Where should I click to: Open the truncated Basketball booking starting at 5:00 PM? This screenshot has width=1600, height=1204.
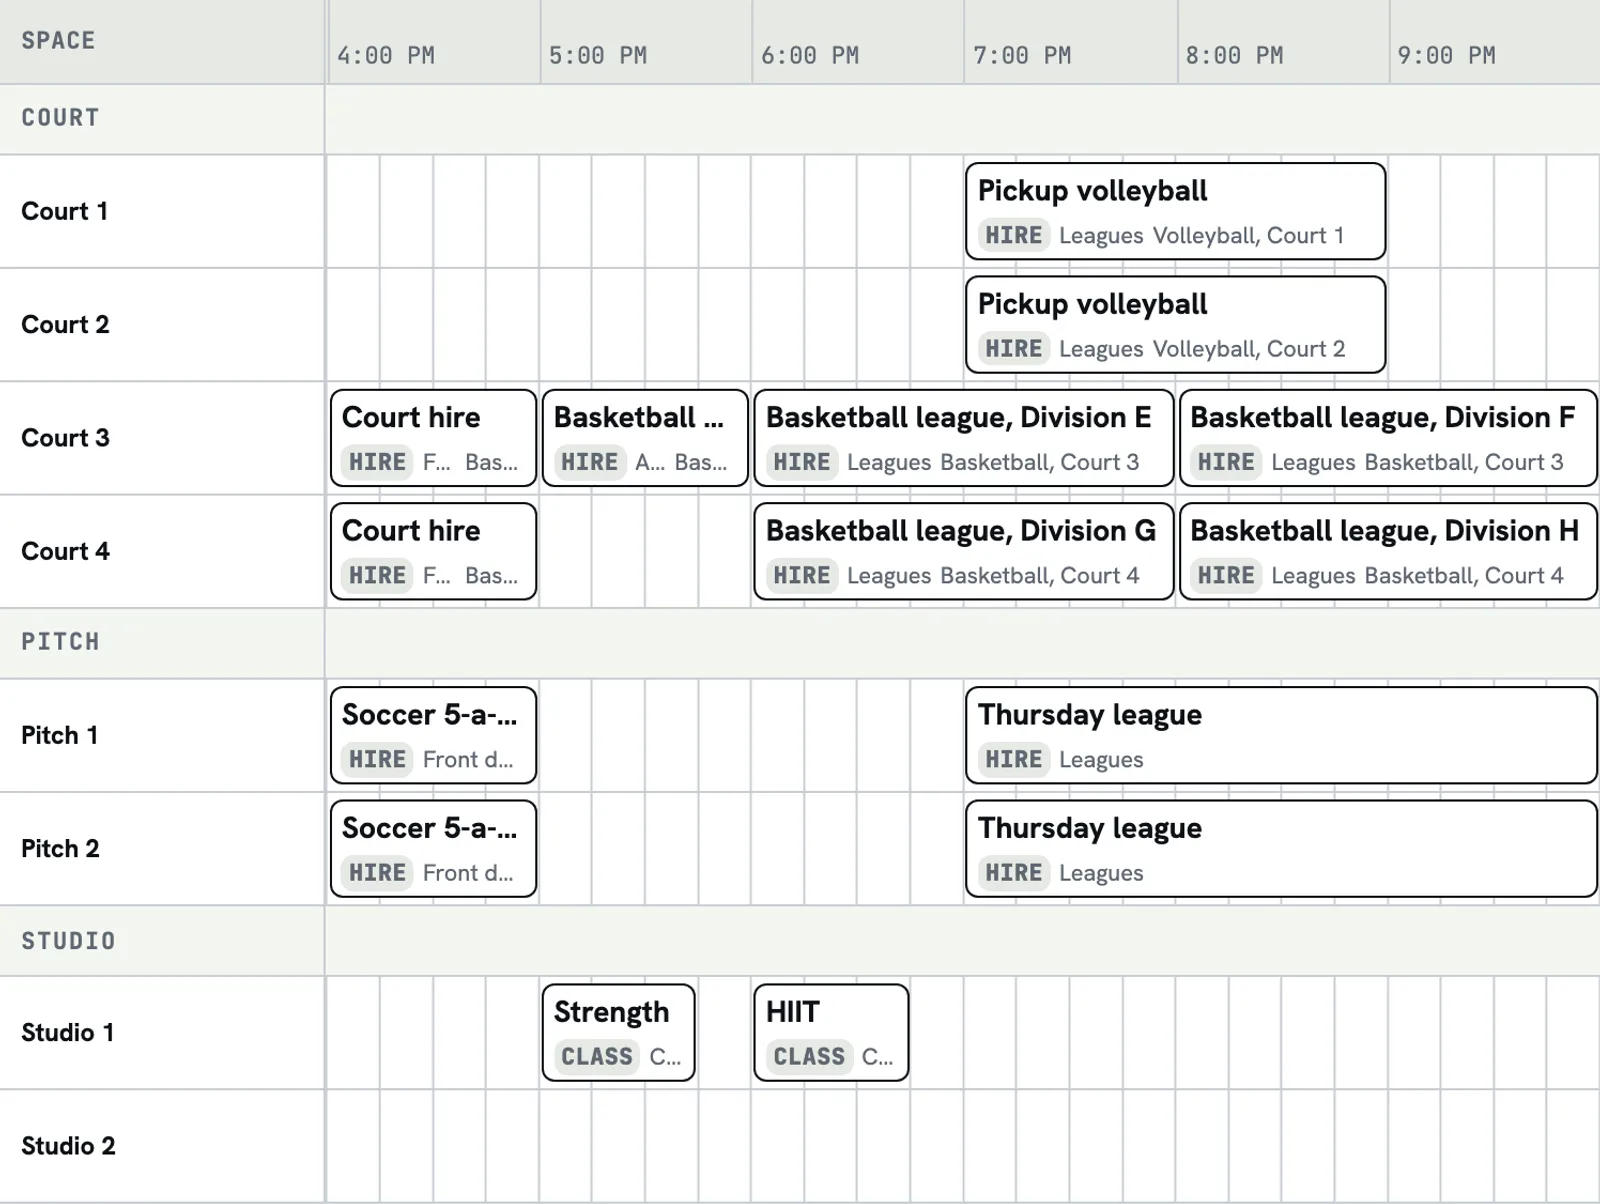coord(645,438)
